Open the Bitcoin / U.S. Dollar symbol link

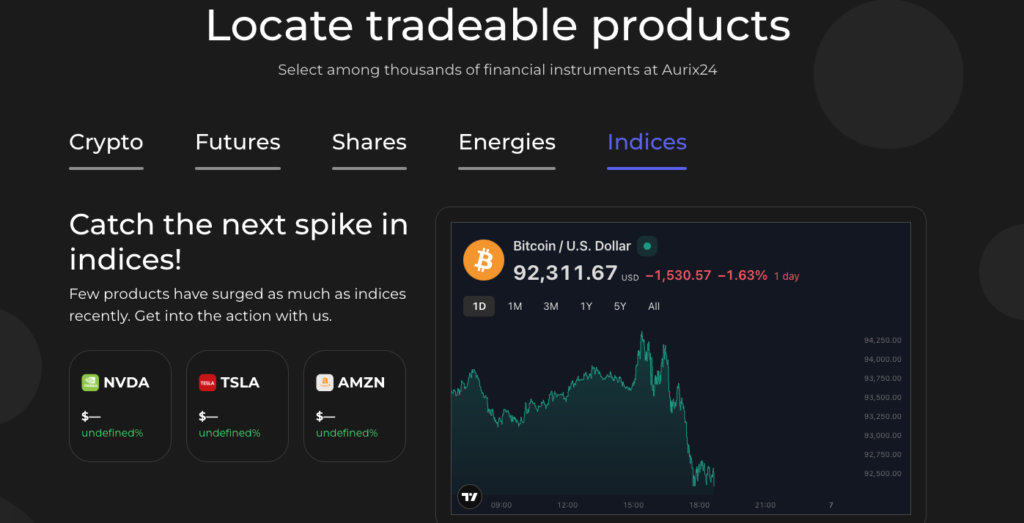[572, 246]
